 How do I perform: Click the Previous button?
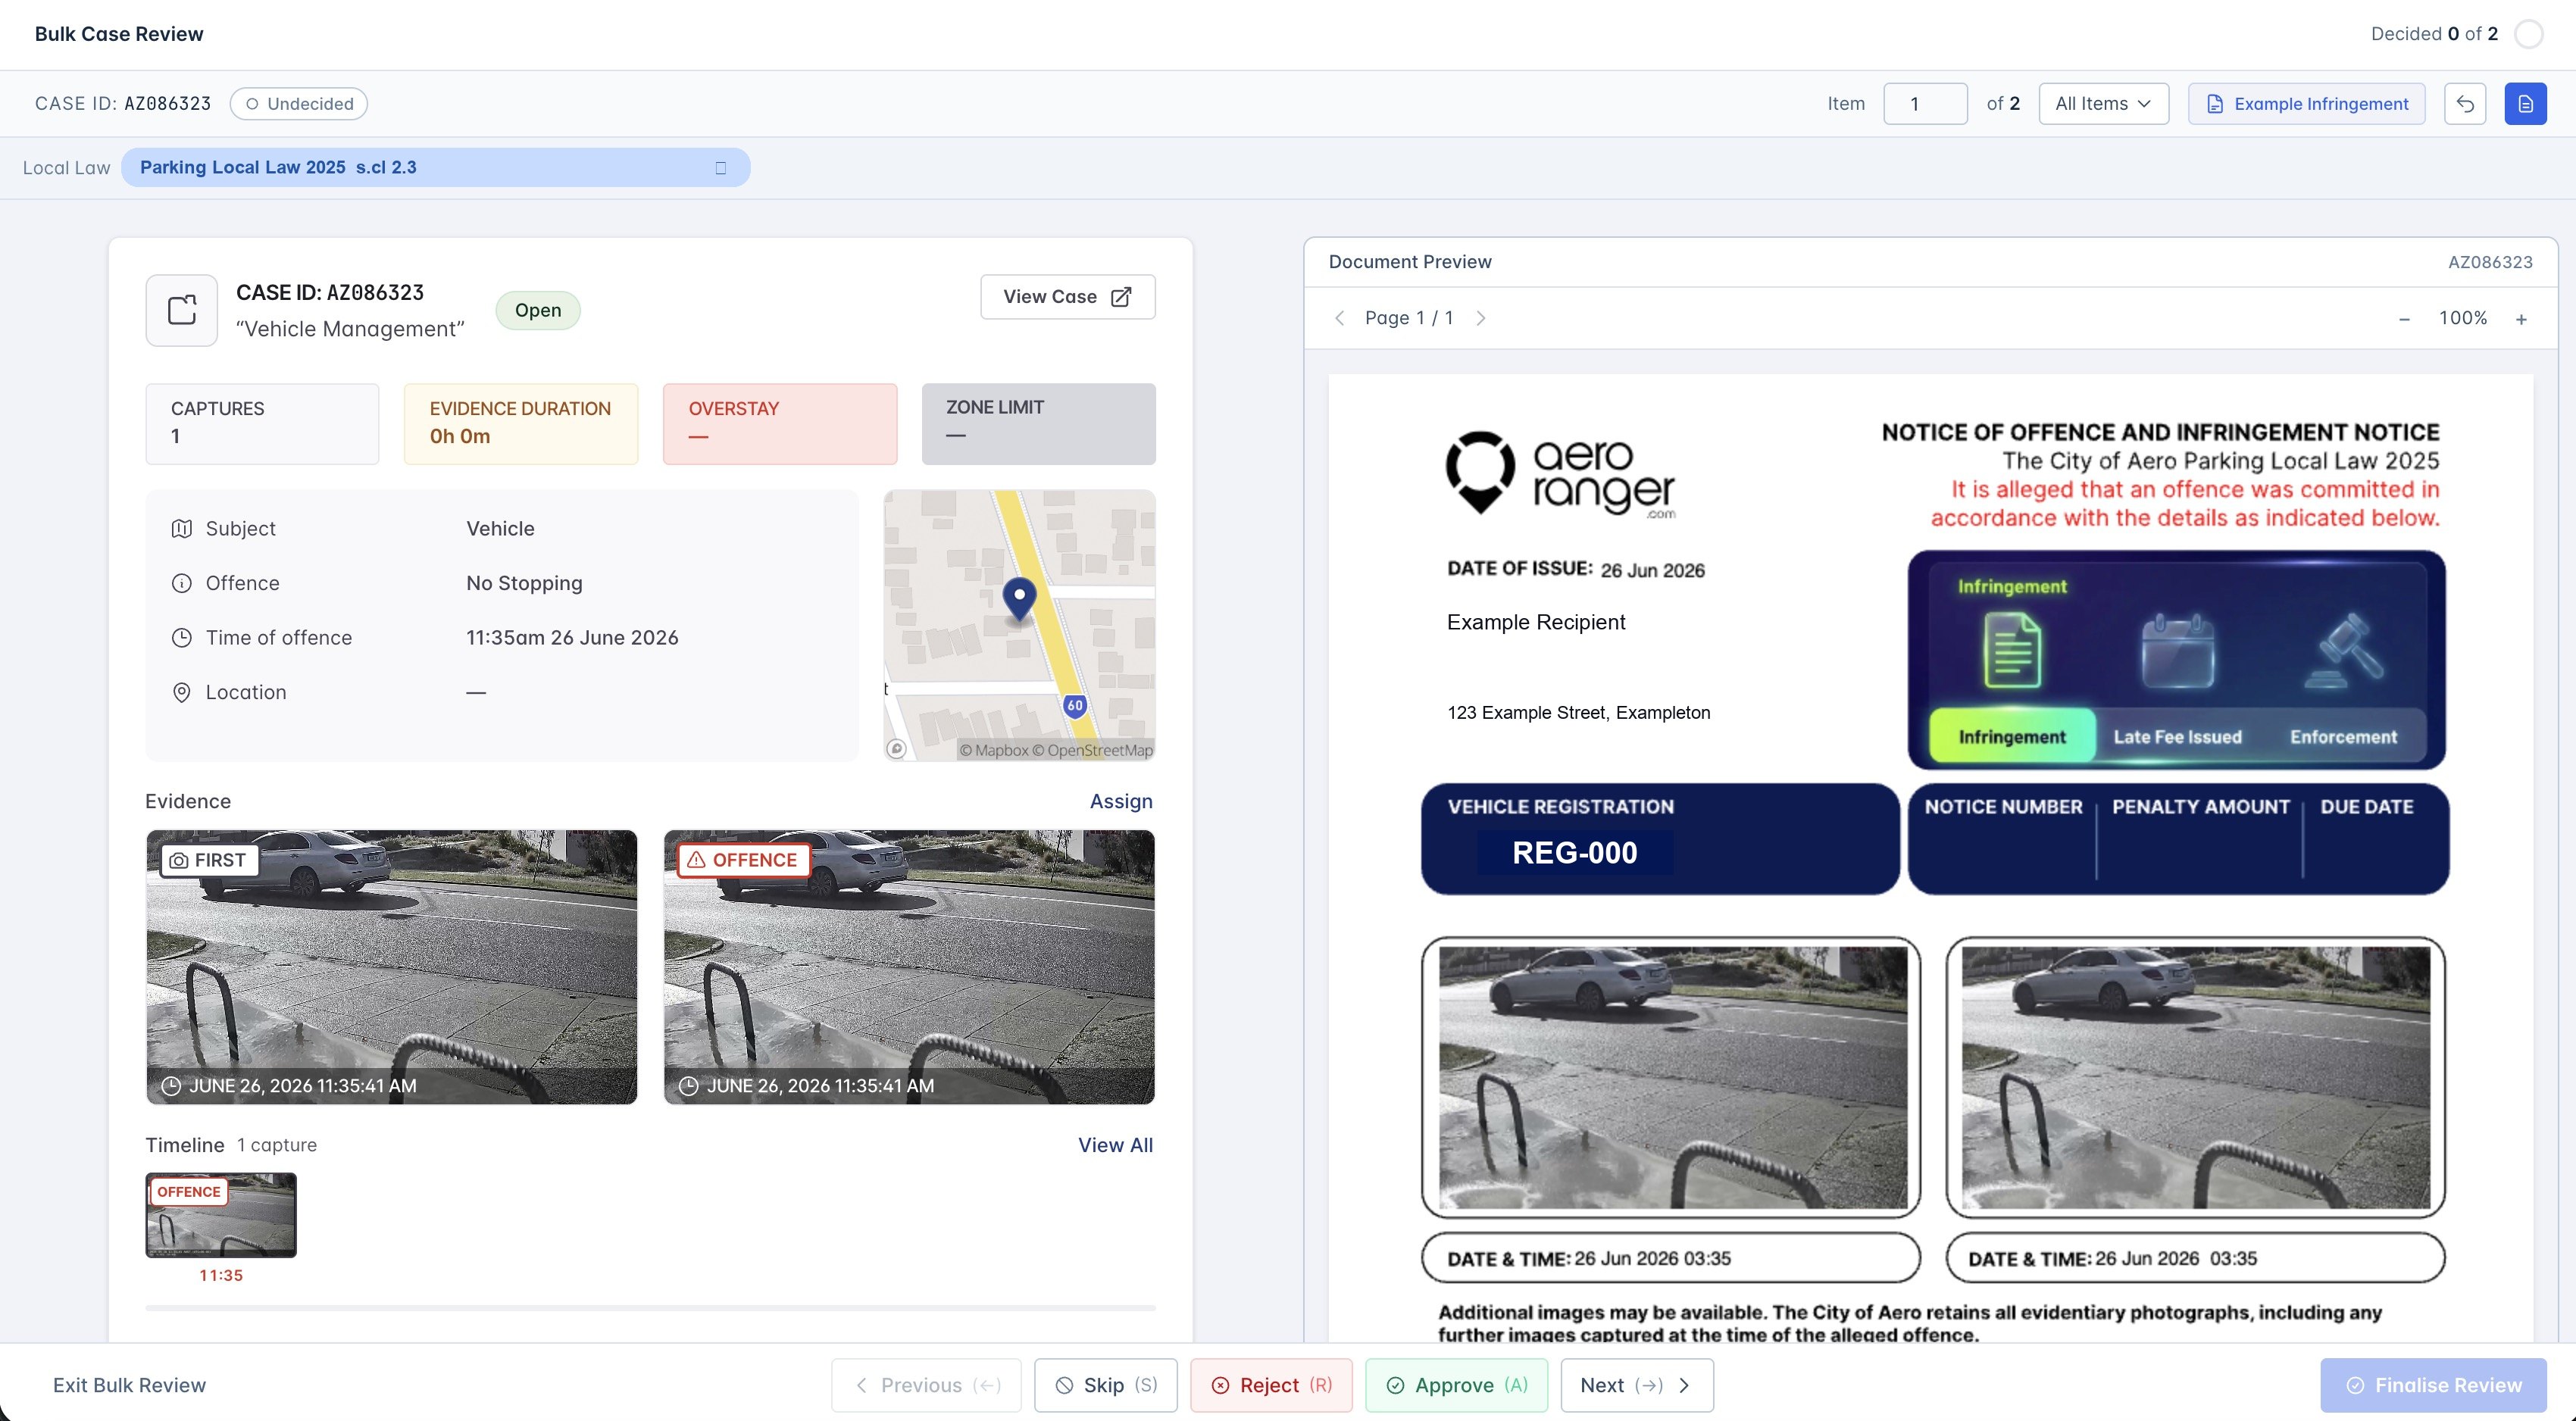click(x=926, y=1386)
